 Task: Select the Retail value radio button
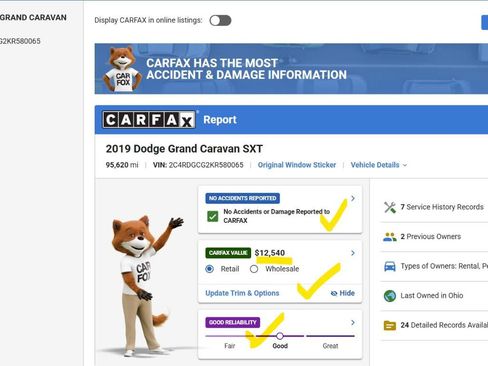pyautogui.click(x=210, y=269)
